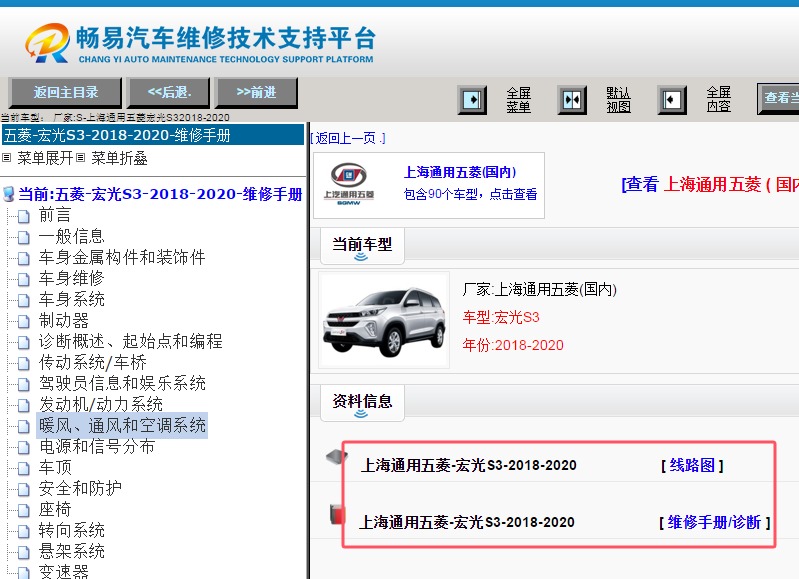799x579 pixels.
Task: Click the page icon beside 一般信息
Action: [x=23, y=238]
